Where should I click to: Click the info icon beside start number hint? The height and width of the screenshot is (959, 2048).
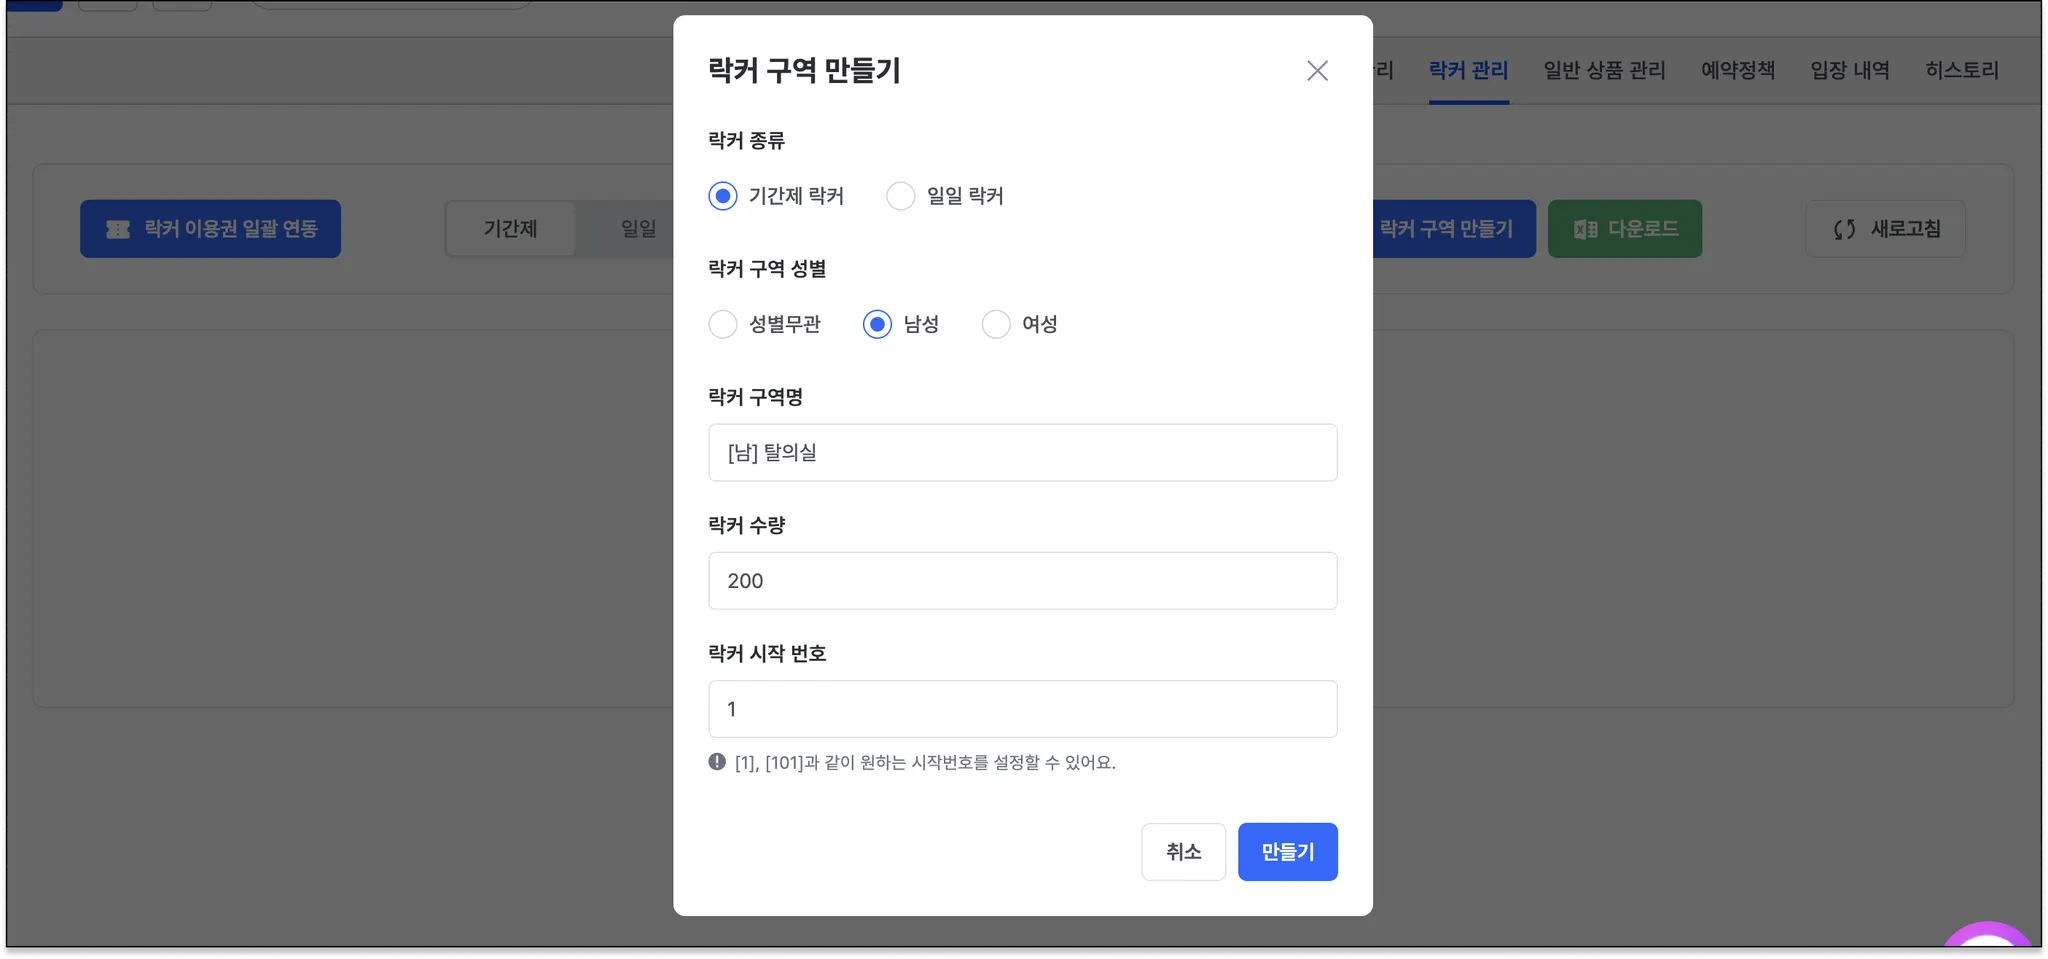tap(717, 762)
